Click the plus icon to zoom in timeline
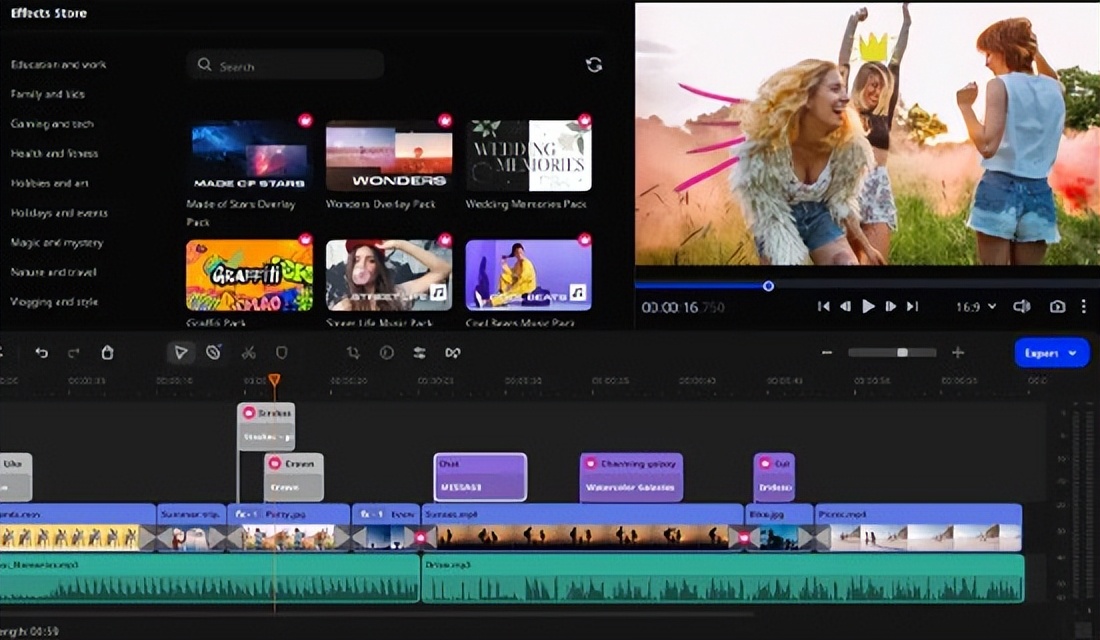 tap(958, 353)
